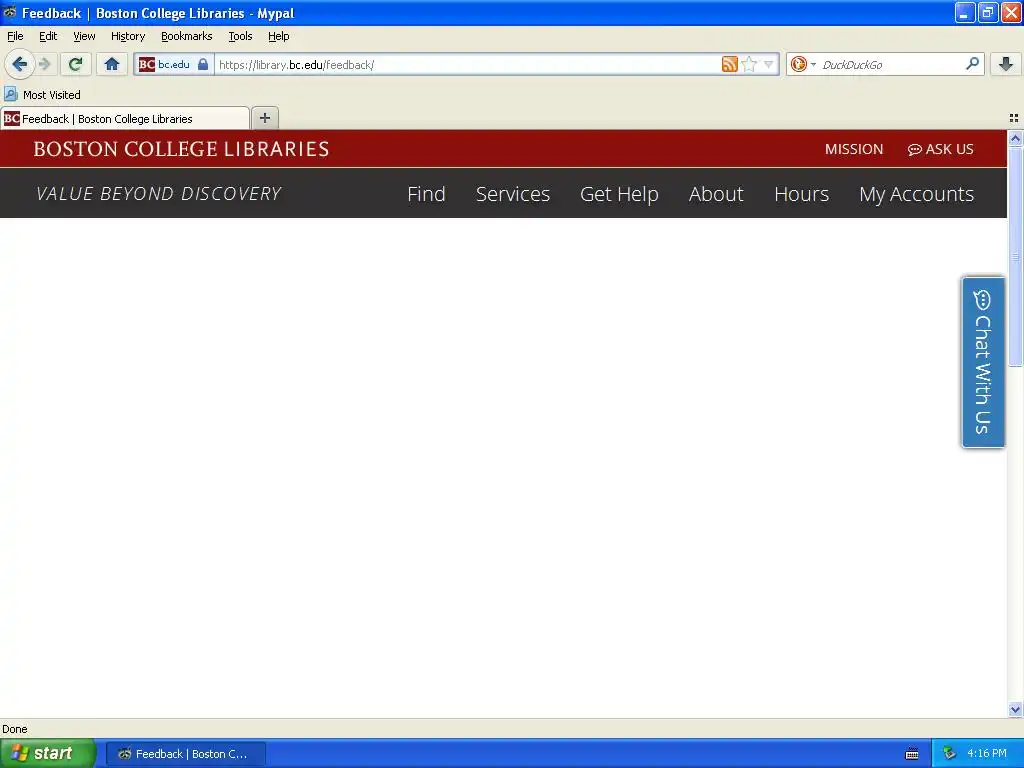
Task: Click the Boston College Libraries logo
Action: pos(182,149)
